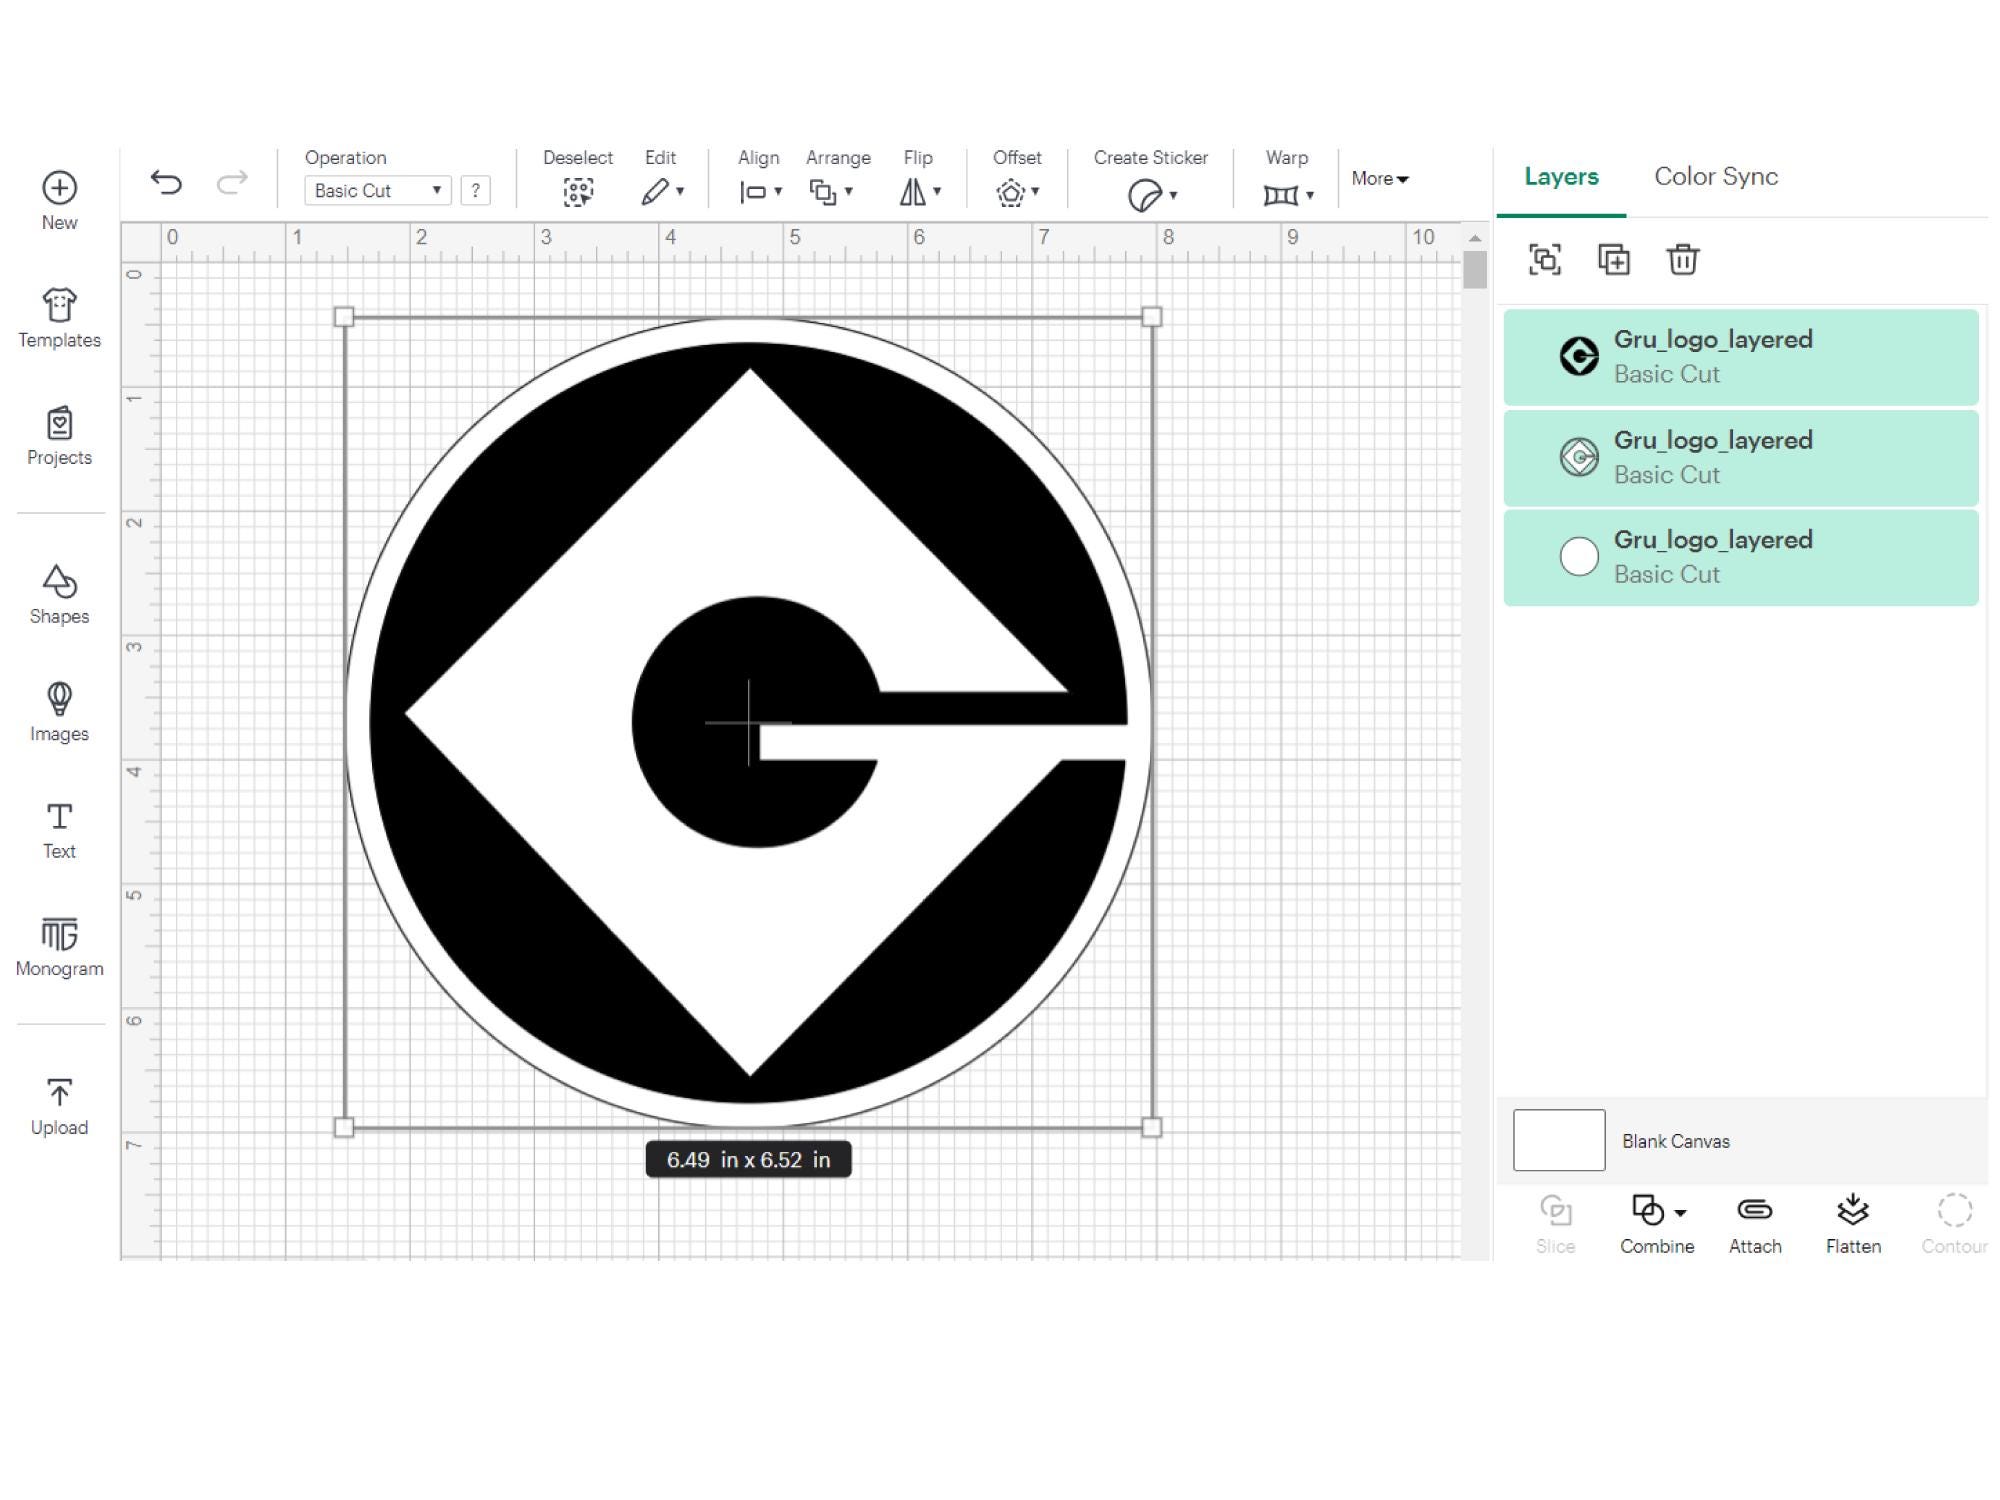Viewport: 2000px width, 1500px height.
Task: Click the Blank Canvas color swatch
Action: pos(1558,1140)
